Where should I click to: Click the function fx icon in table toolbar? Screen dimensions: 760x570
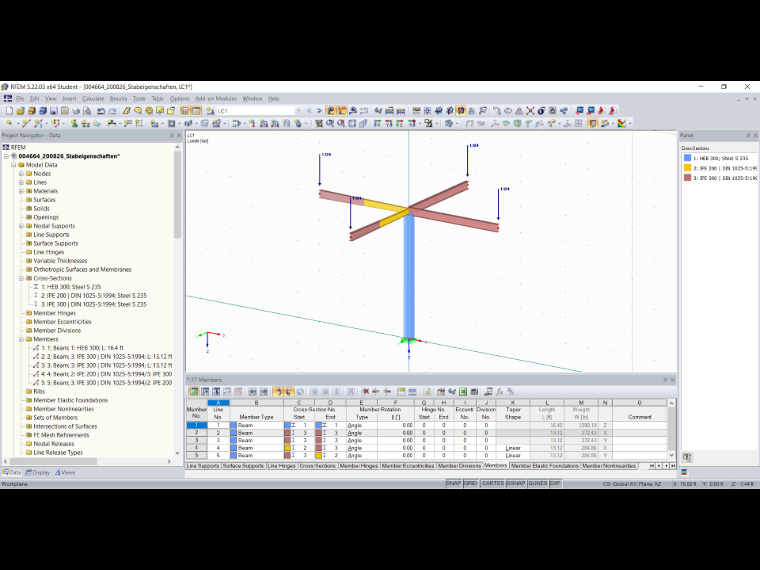500,392
